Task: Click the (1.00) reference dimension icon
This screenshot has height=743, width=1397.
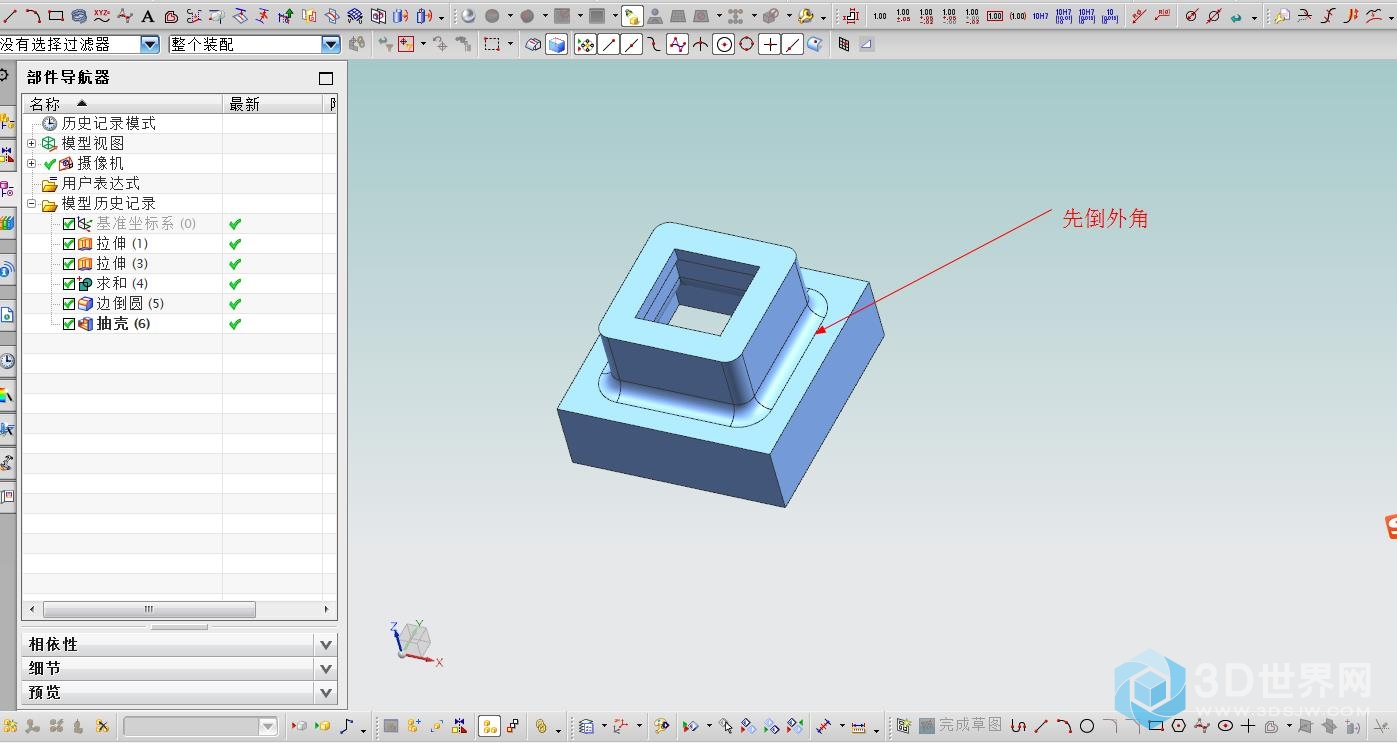Action: point(1018,16)
